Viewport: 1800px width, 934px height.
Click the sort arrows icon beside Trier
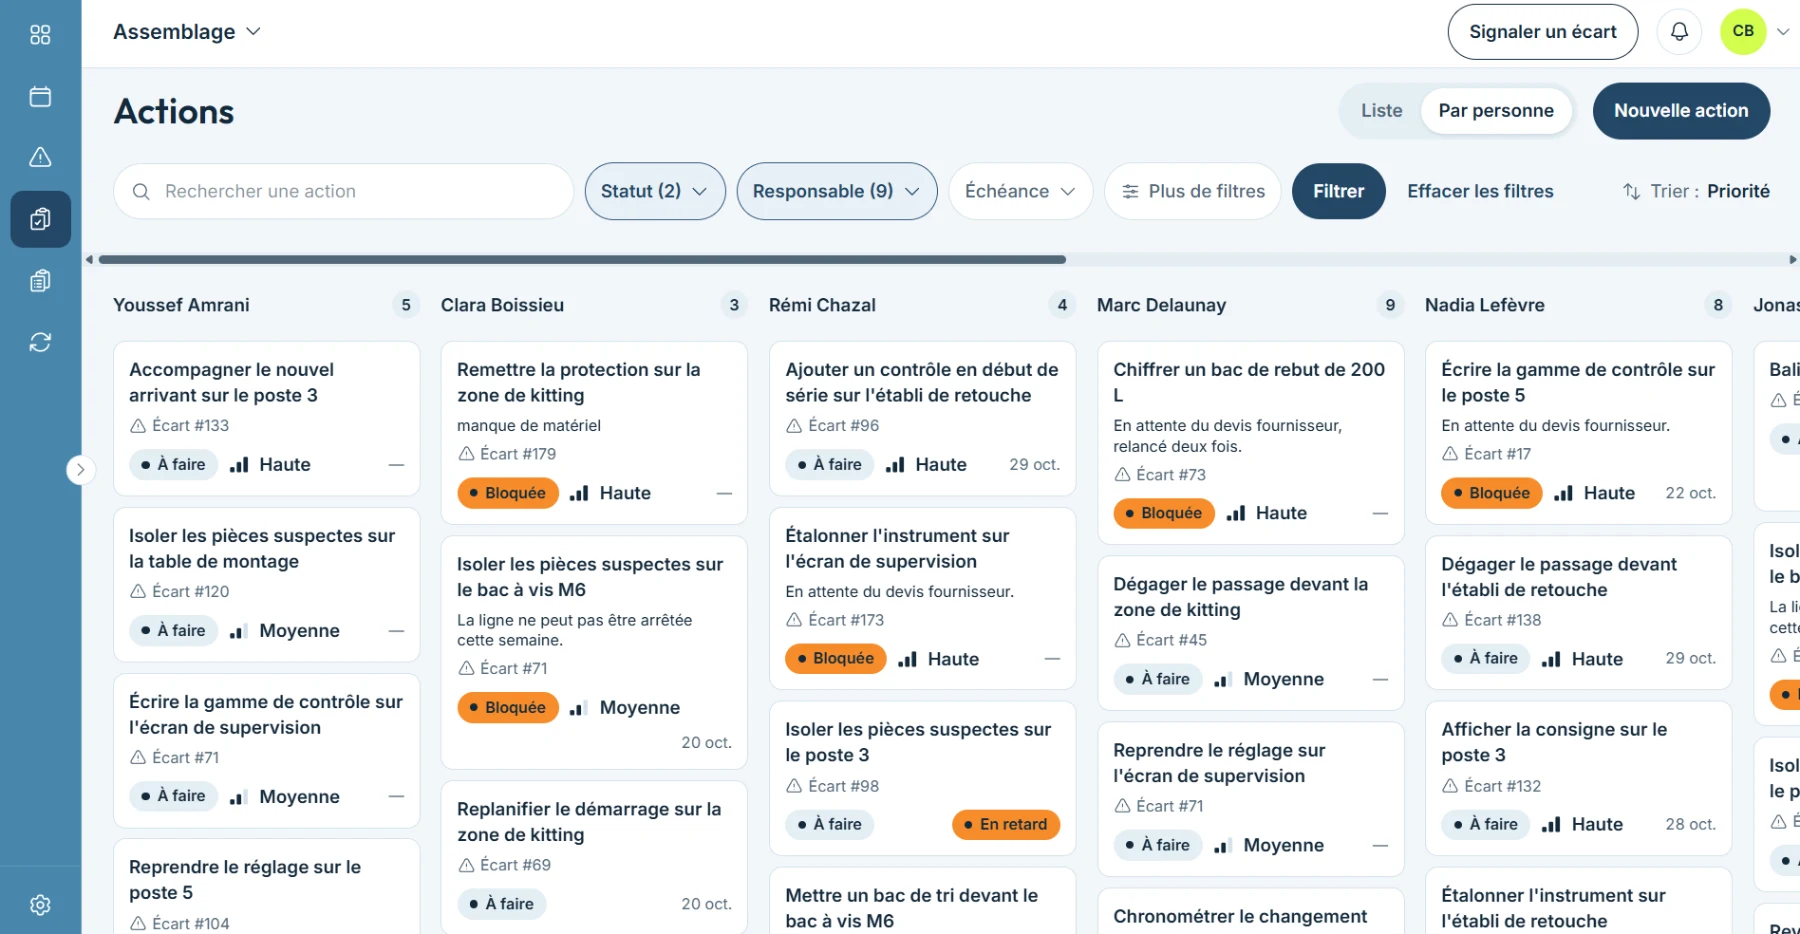(x=1631, y=191)
